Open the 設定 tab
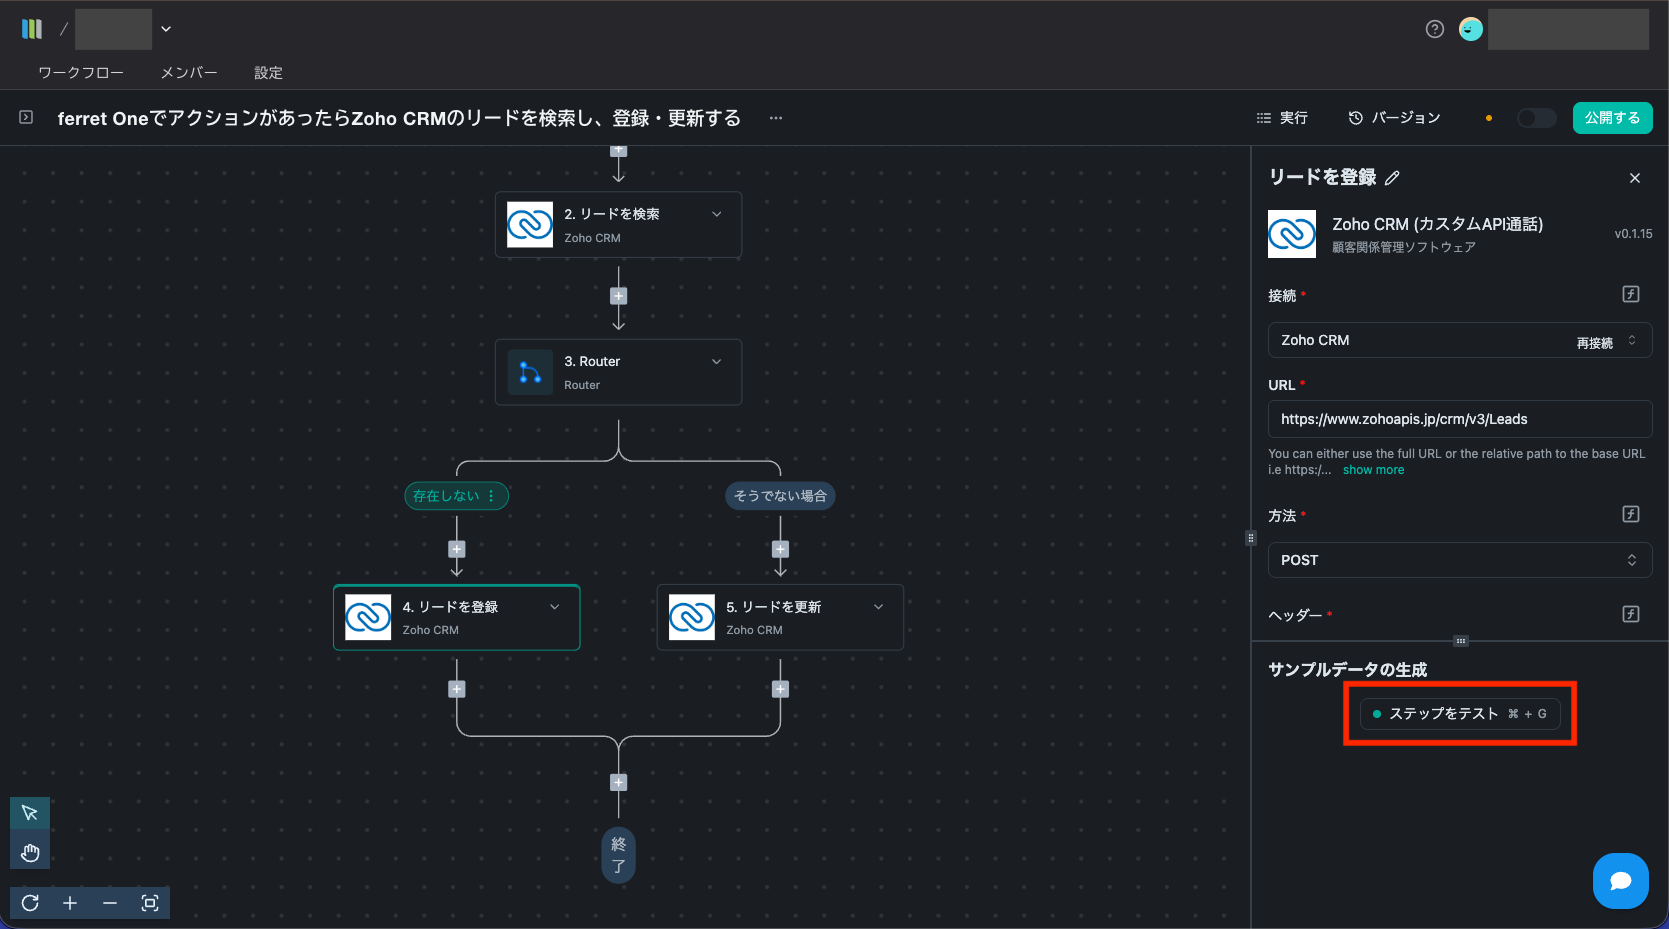The width and height of the screenshot is (1669, 929). (268, 73)
